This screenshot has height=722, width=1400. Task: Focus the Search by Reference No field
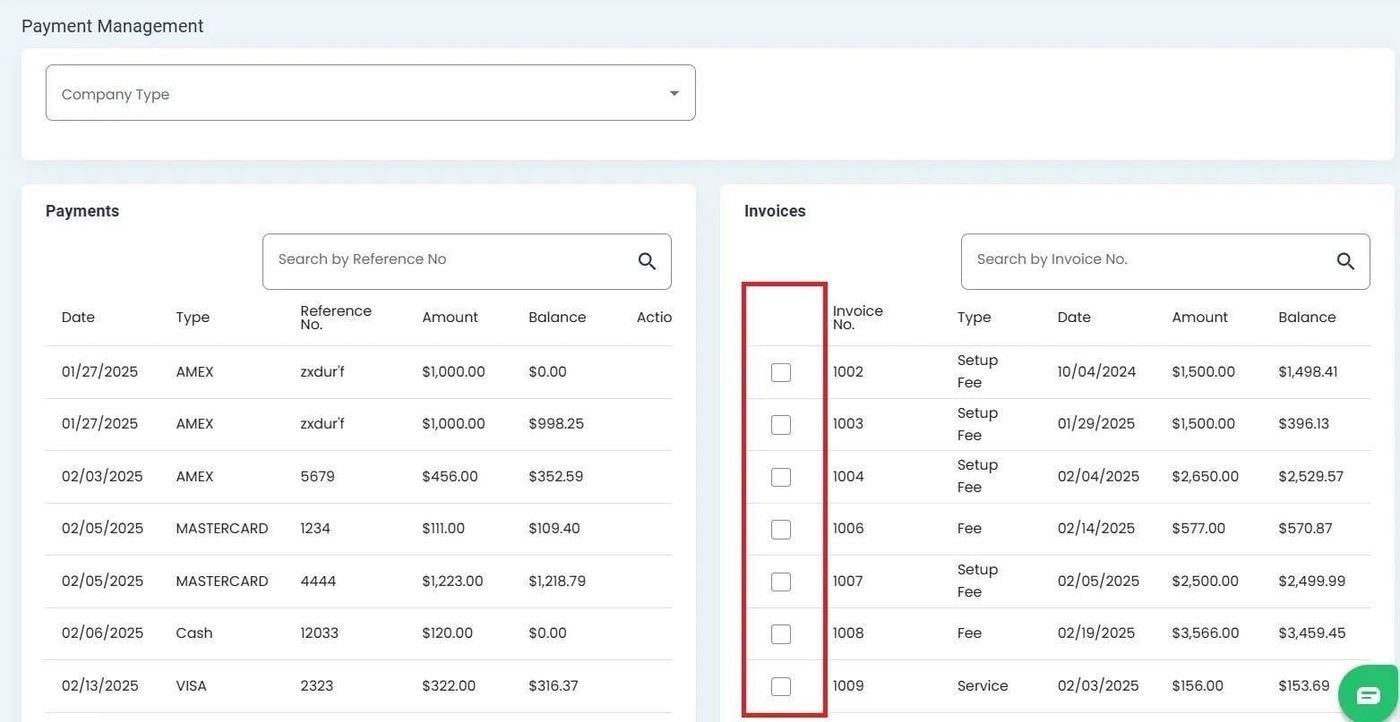(450, 260)
